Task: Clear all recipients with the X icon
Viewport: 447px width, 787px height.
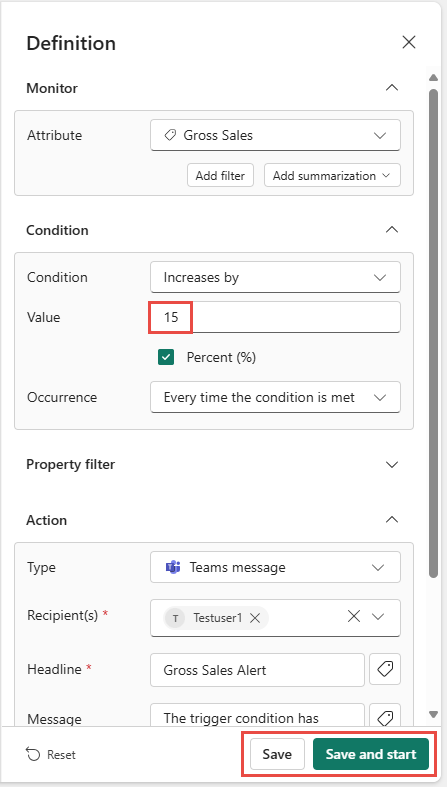Action: (354, 616)
